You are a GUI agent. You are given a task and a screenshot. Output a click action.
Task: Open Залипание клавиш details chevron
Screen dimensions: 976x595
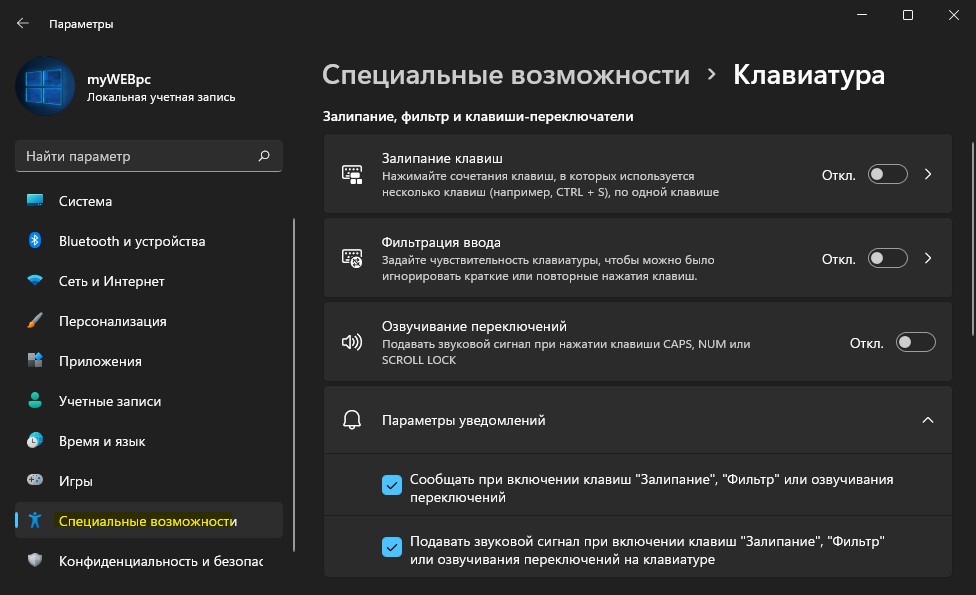click(x=927, y=174)
